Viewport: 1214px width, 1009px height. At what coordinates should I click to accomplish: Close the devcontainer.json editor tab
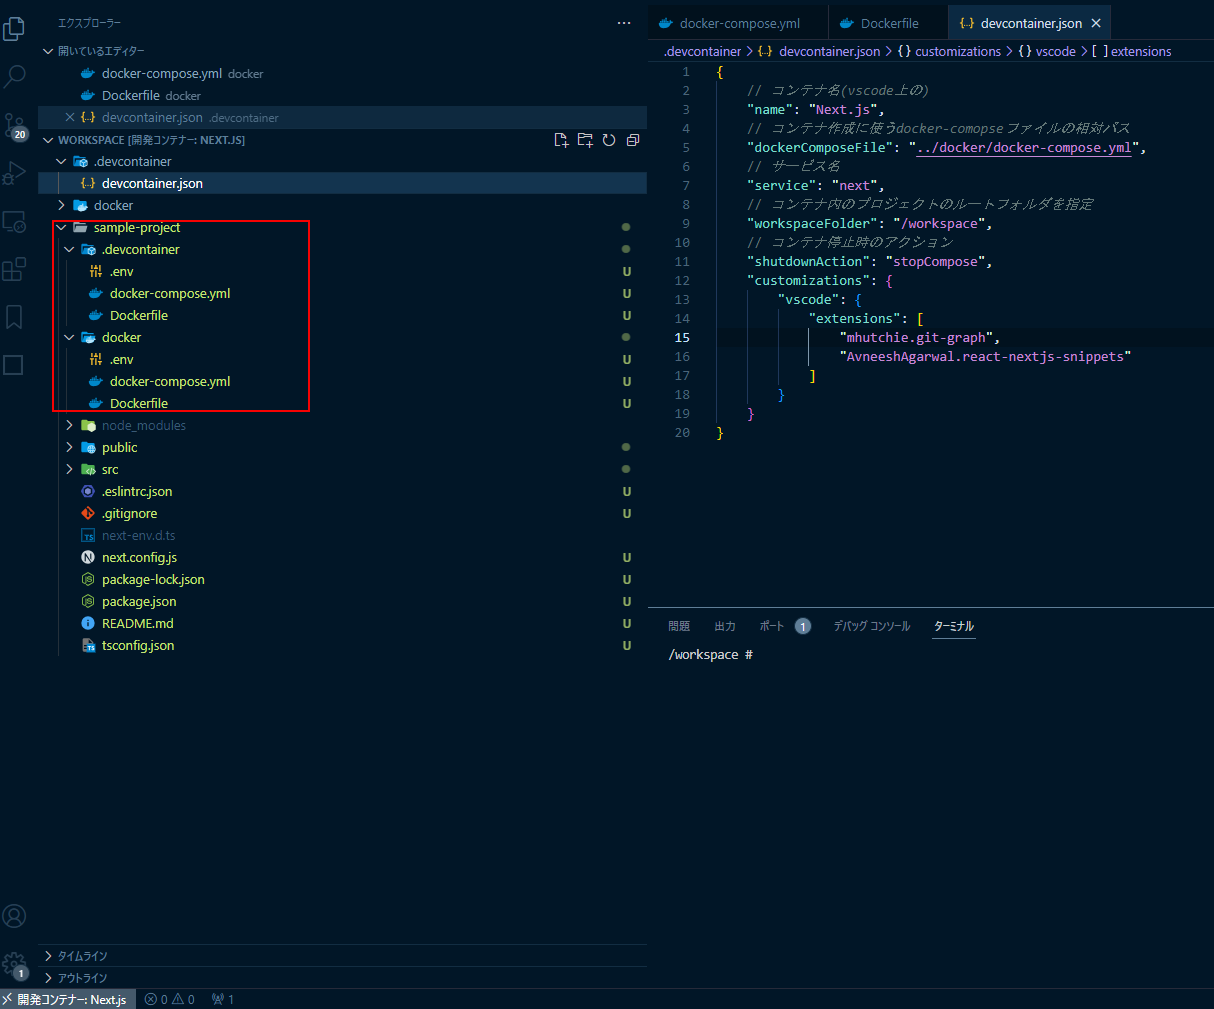1096,23
